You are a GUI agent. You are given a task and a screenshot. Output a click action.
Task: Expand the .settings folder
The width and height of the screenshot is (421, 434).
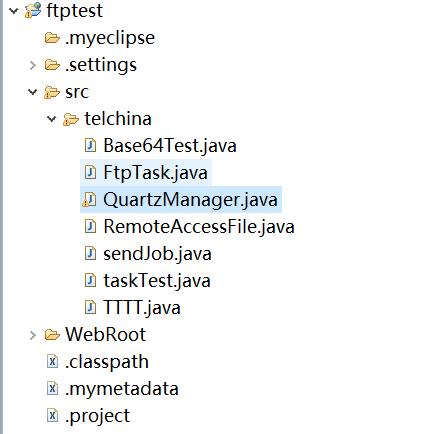[33, 65]
